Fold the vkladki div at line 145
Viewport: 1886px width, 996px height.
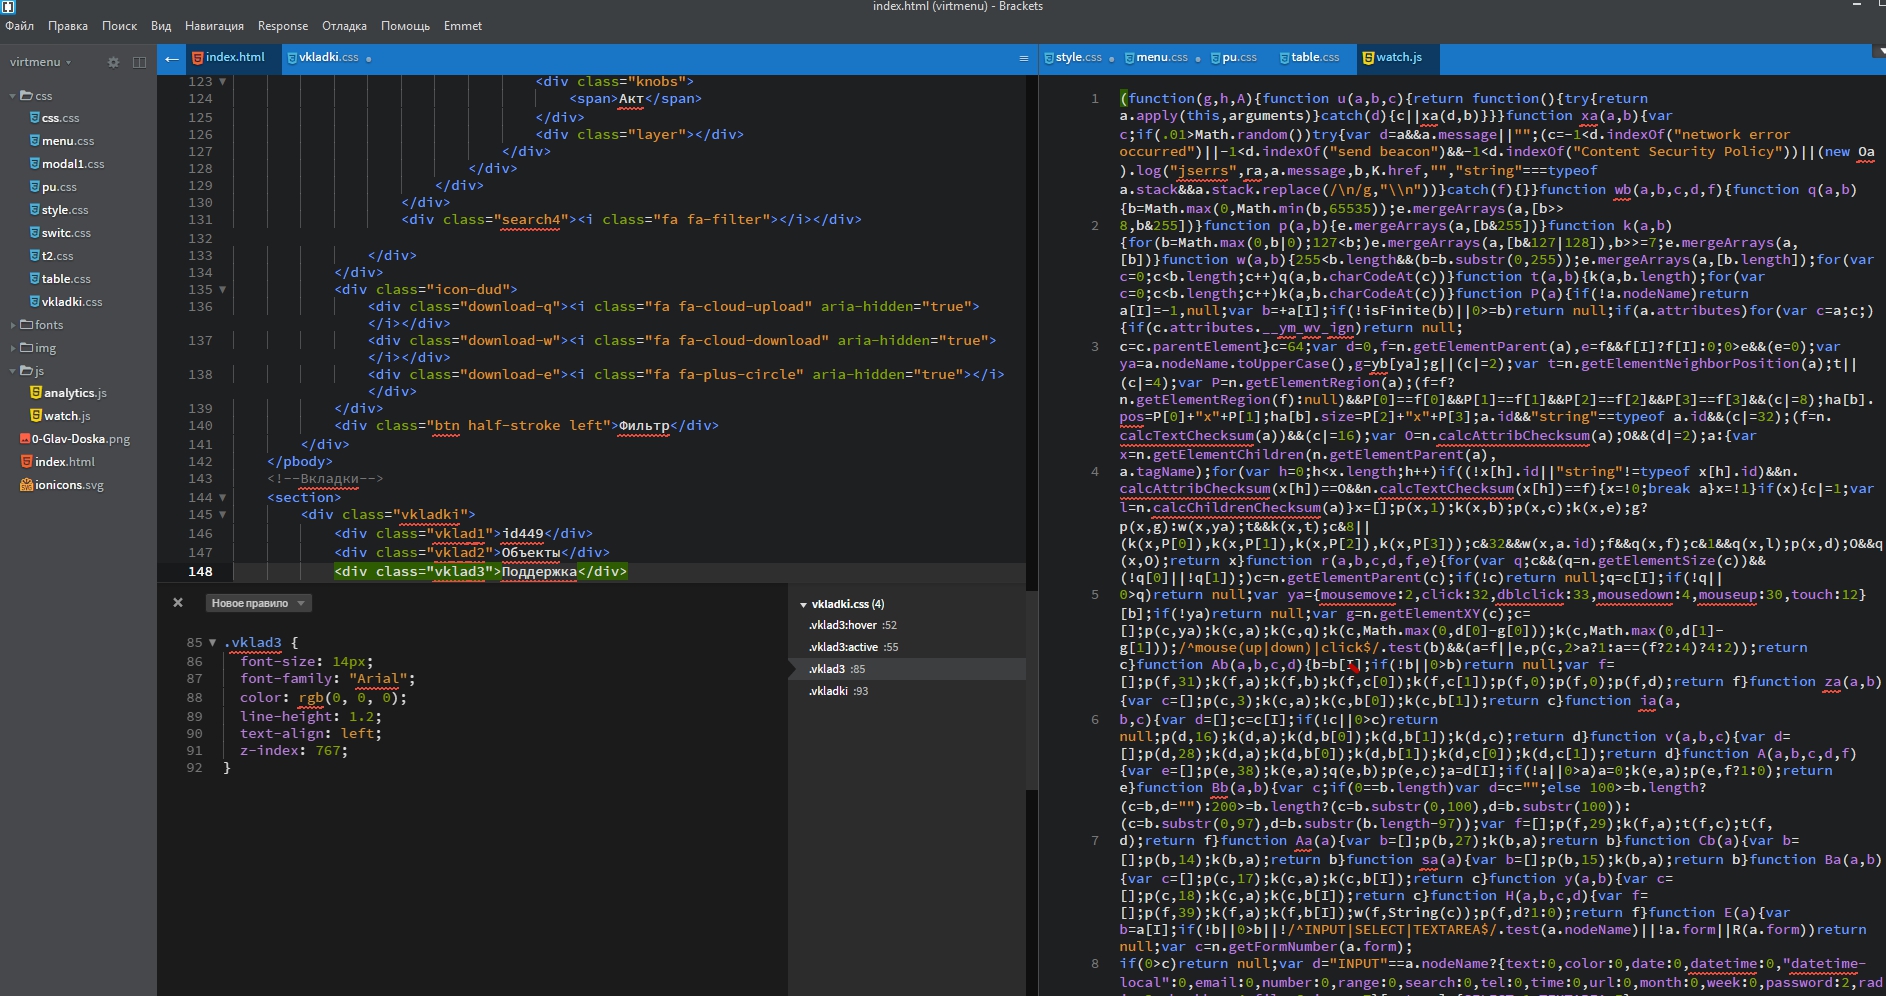click(x=222, y=515)
